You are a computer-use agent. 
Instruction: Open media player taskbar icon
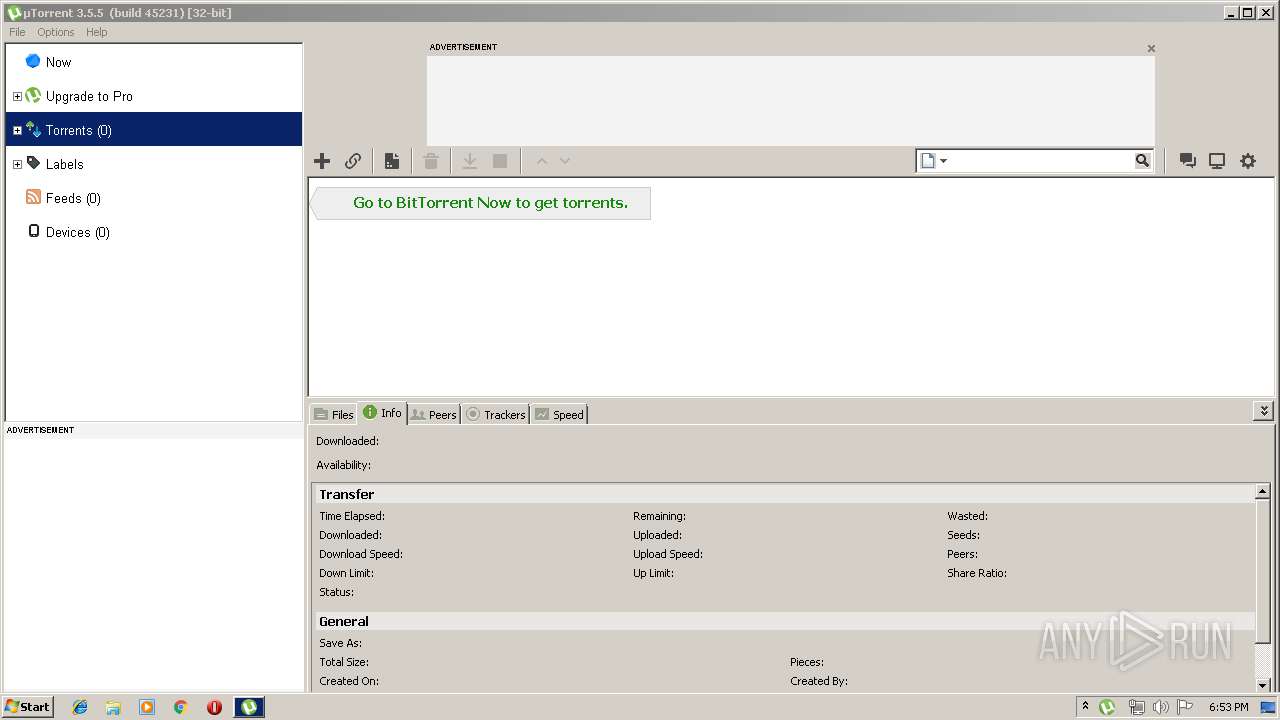click(147, 707)
